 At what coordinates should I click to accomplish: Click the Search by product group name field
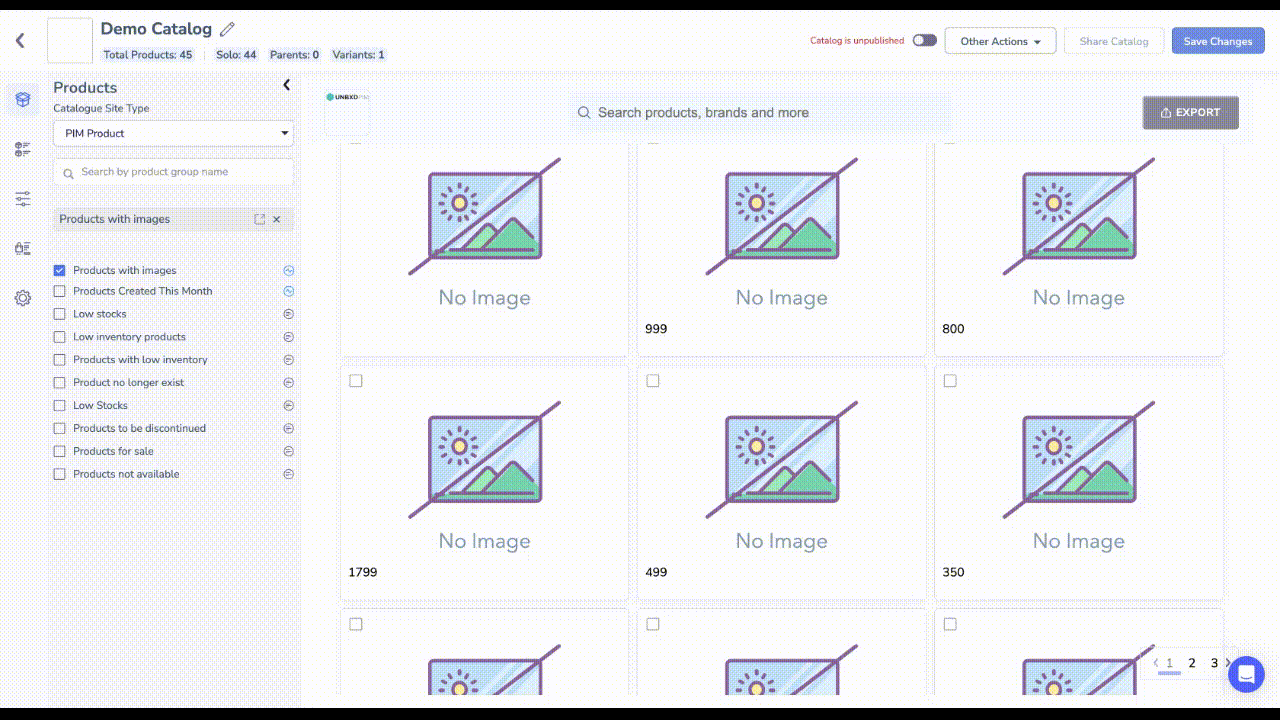173,172
